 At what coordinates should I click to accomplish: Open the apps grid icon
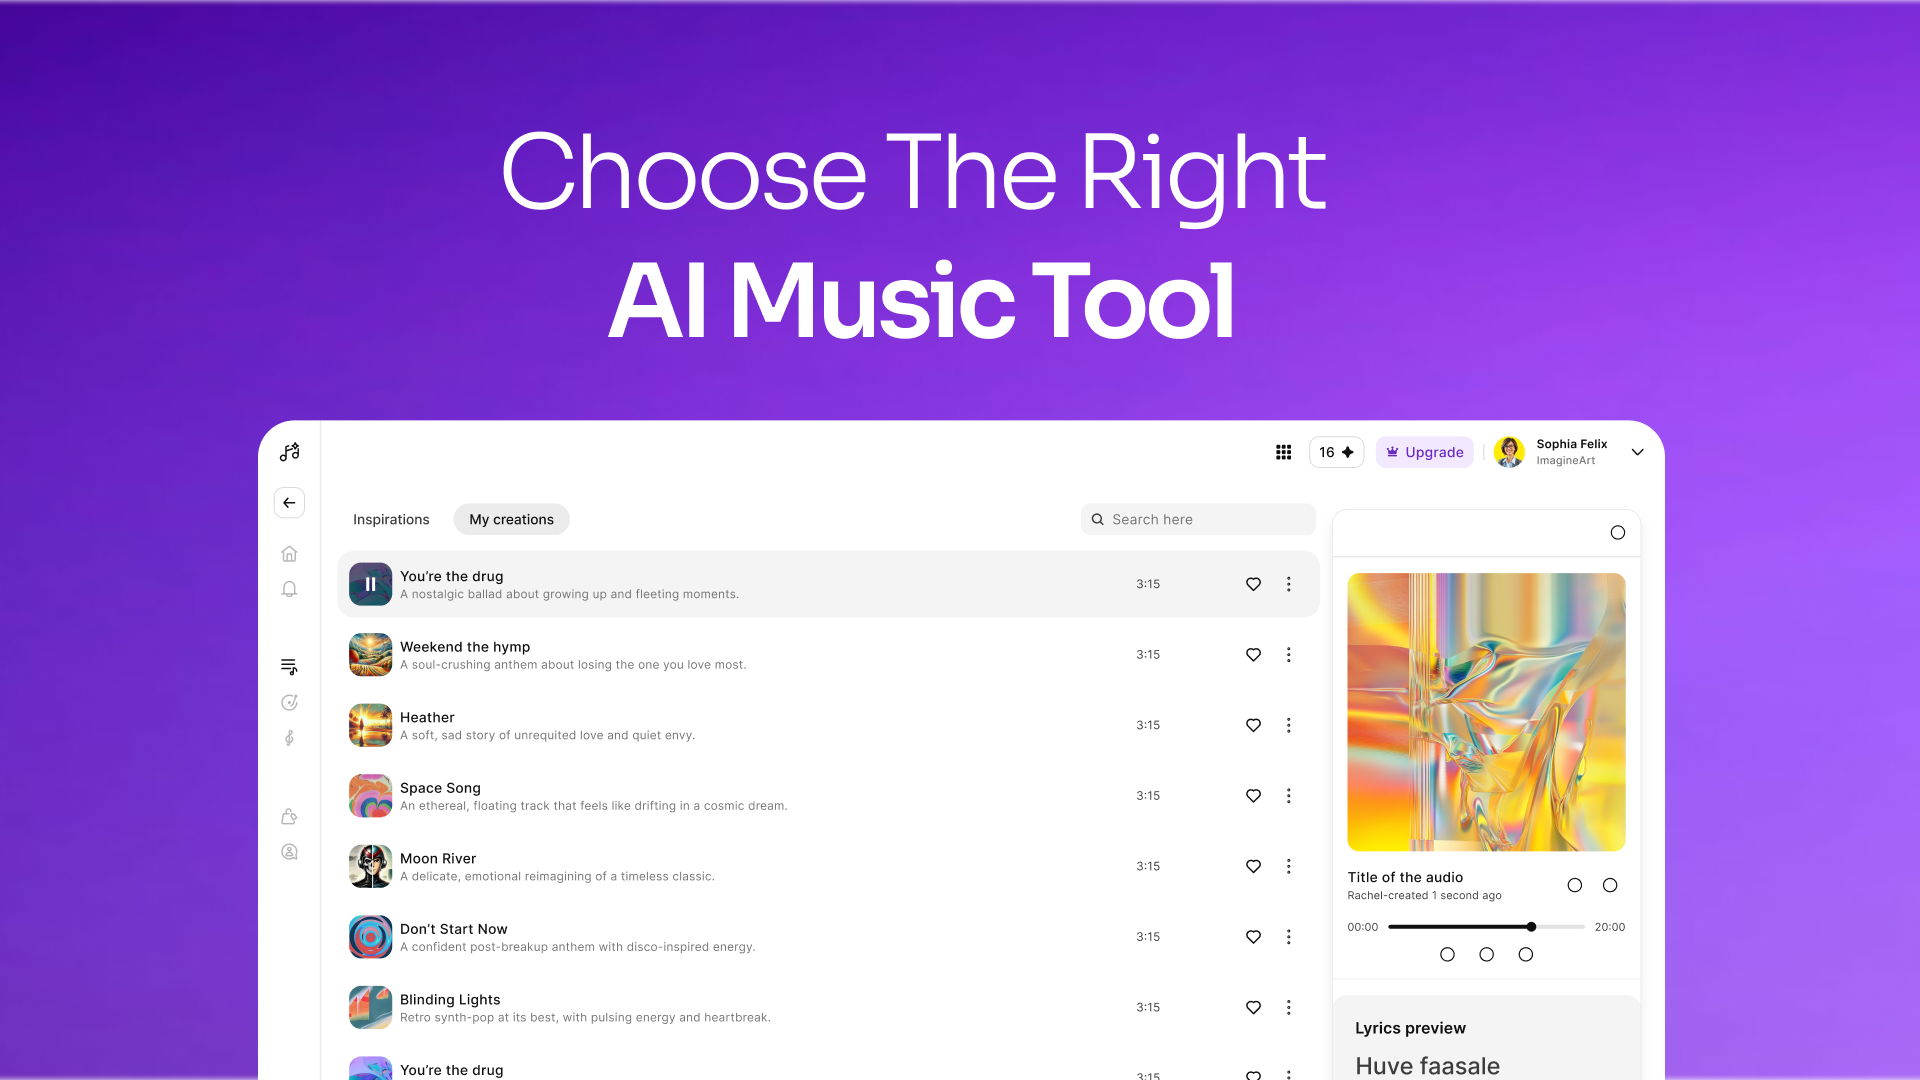point(1284,452)
